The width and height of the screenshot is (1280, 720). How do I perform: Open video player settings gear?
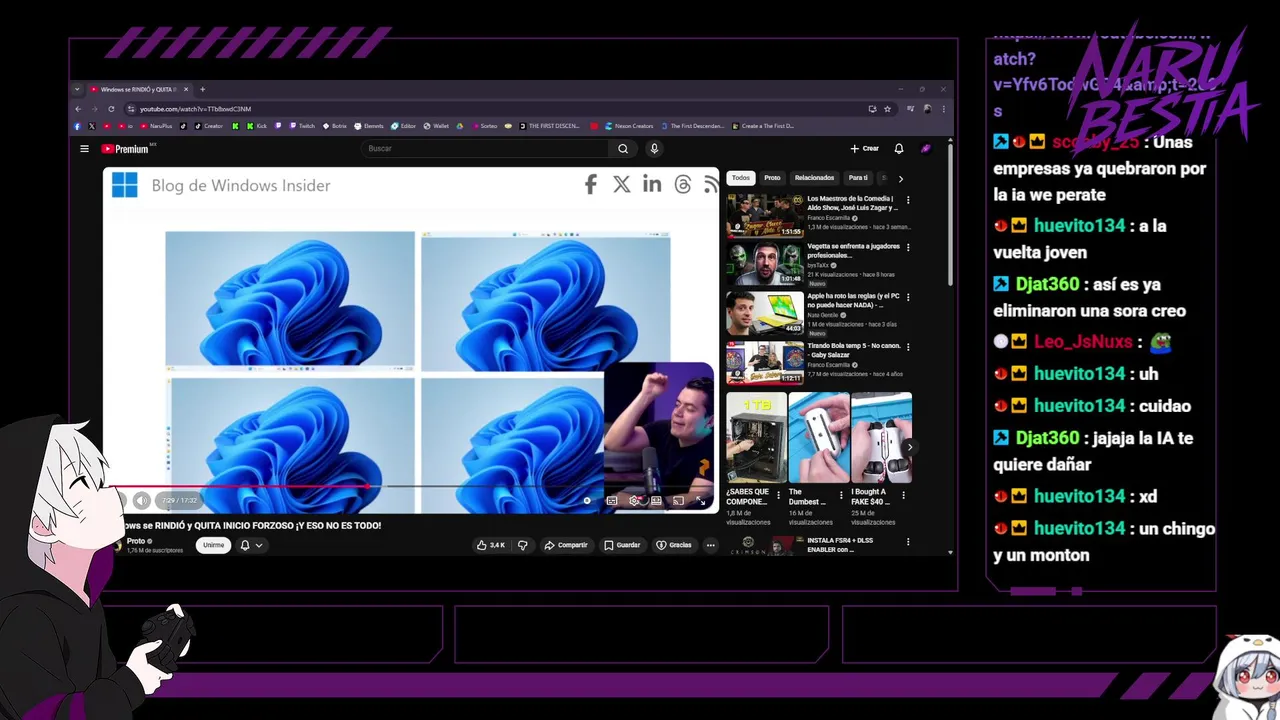click(634, 500)
